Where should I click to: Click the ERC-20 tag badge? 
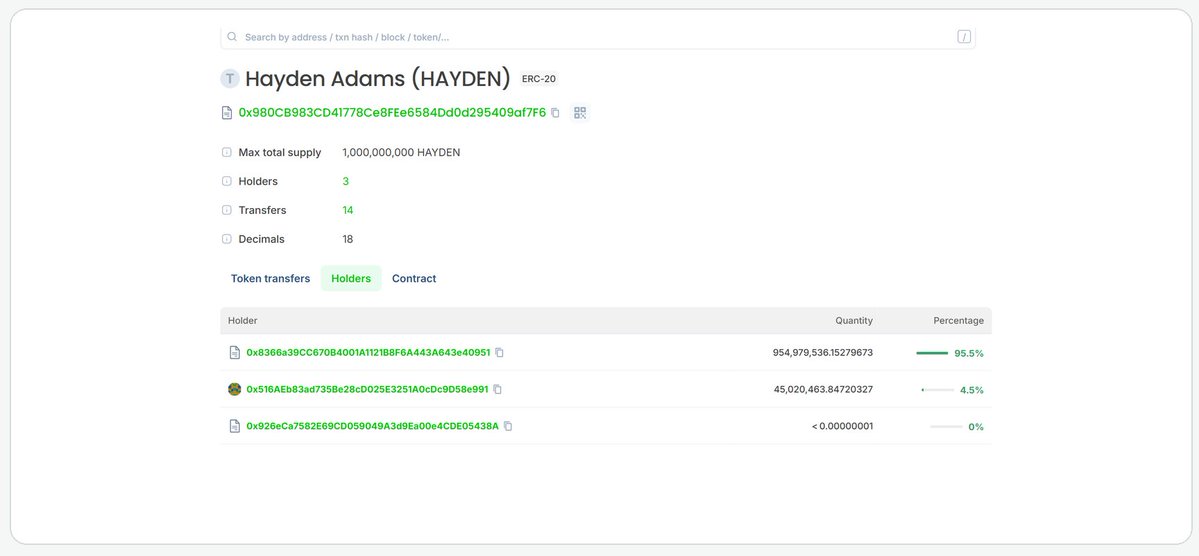tap(539, 79)
